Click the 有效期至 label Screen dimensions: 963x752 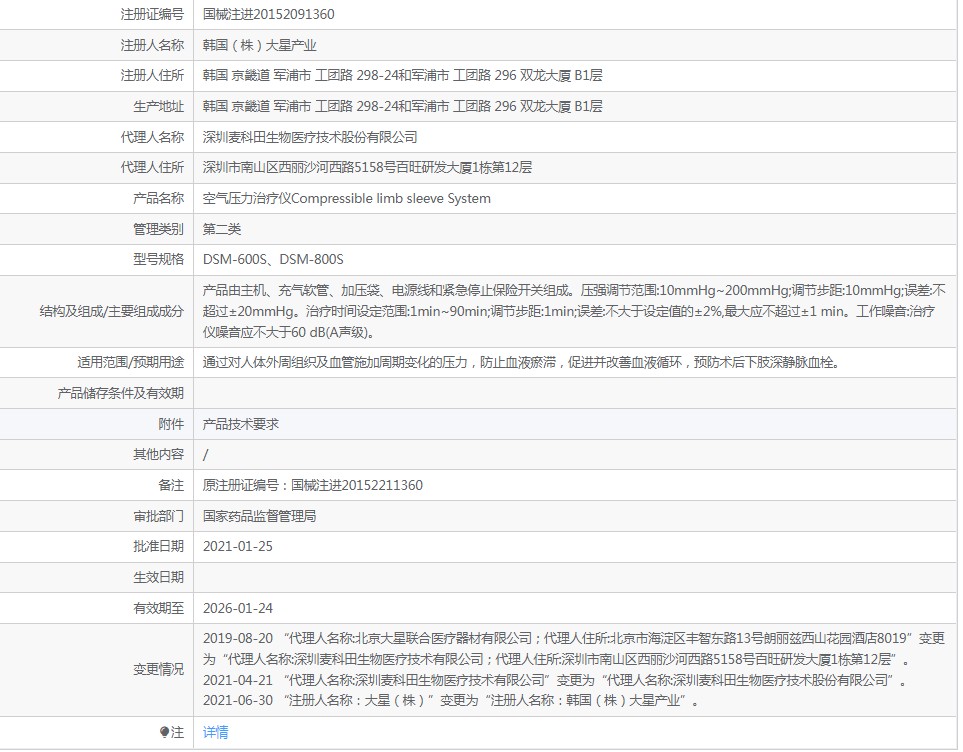(x=158, y=608)
